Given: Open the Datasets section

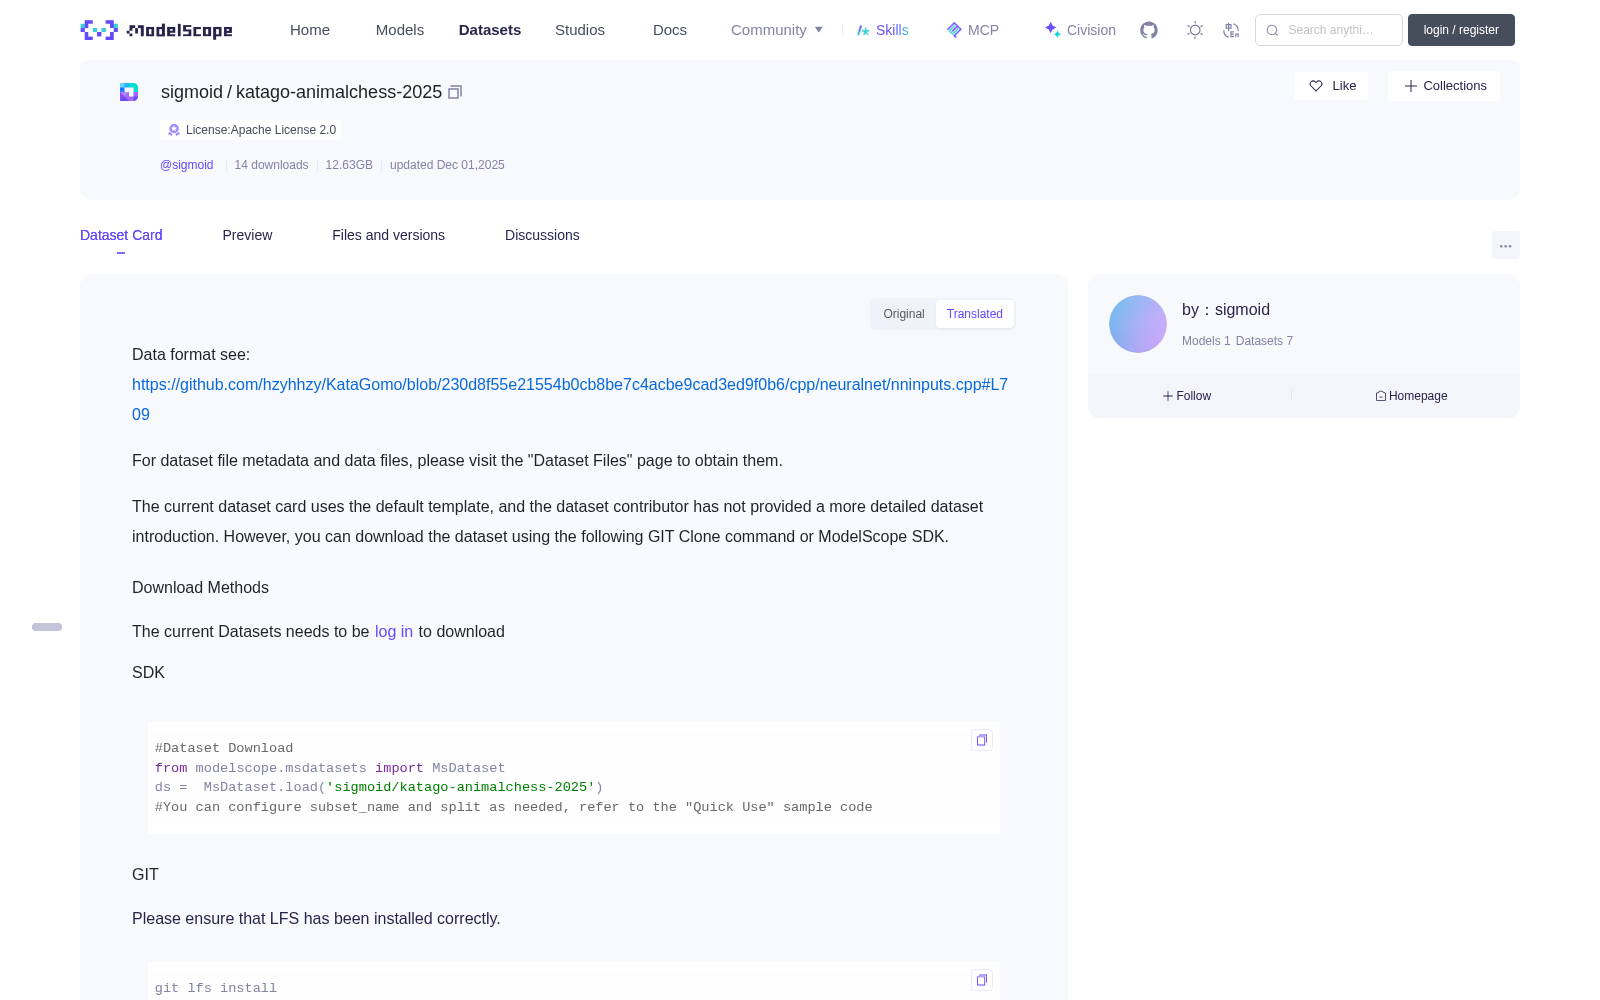Looking at the screenshot, I should 490,30.
